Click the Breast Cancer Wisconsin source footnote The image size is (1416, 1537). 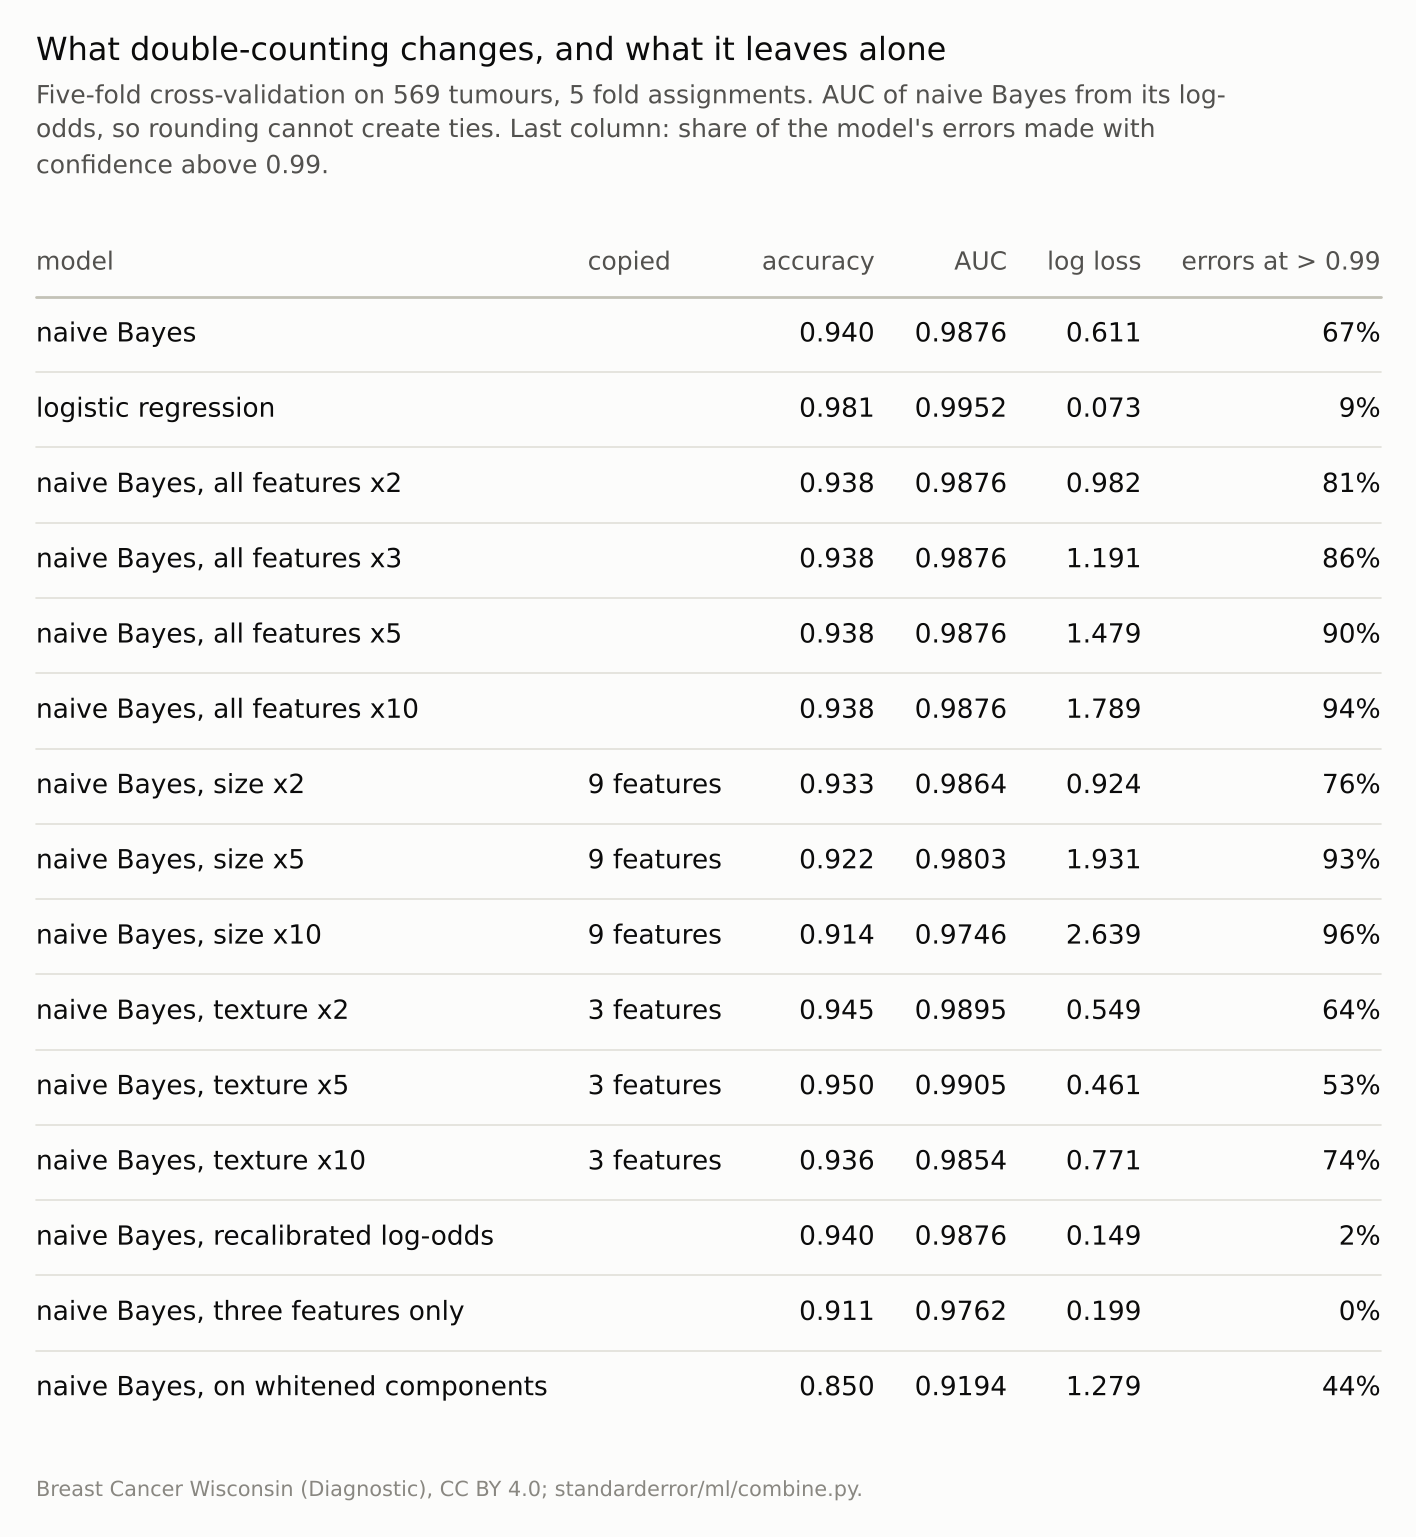tap(449, 1489)
